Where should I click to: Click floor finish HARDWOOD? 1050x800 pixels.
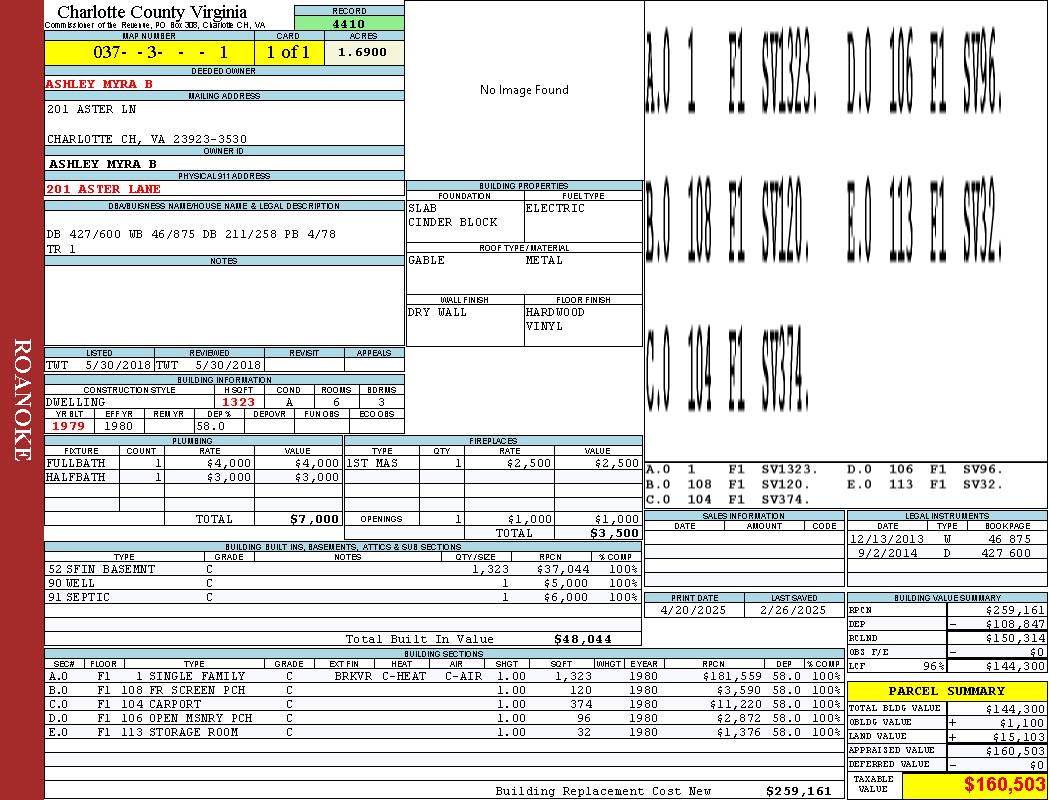(555, 312)
